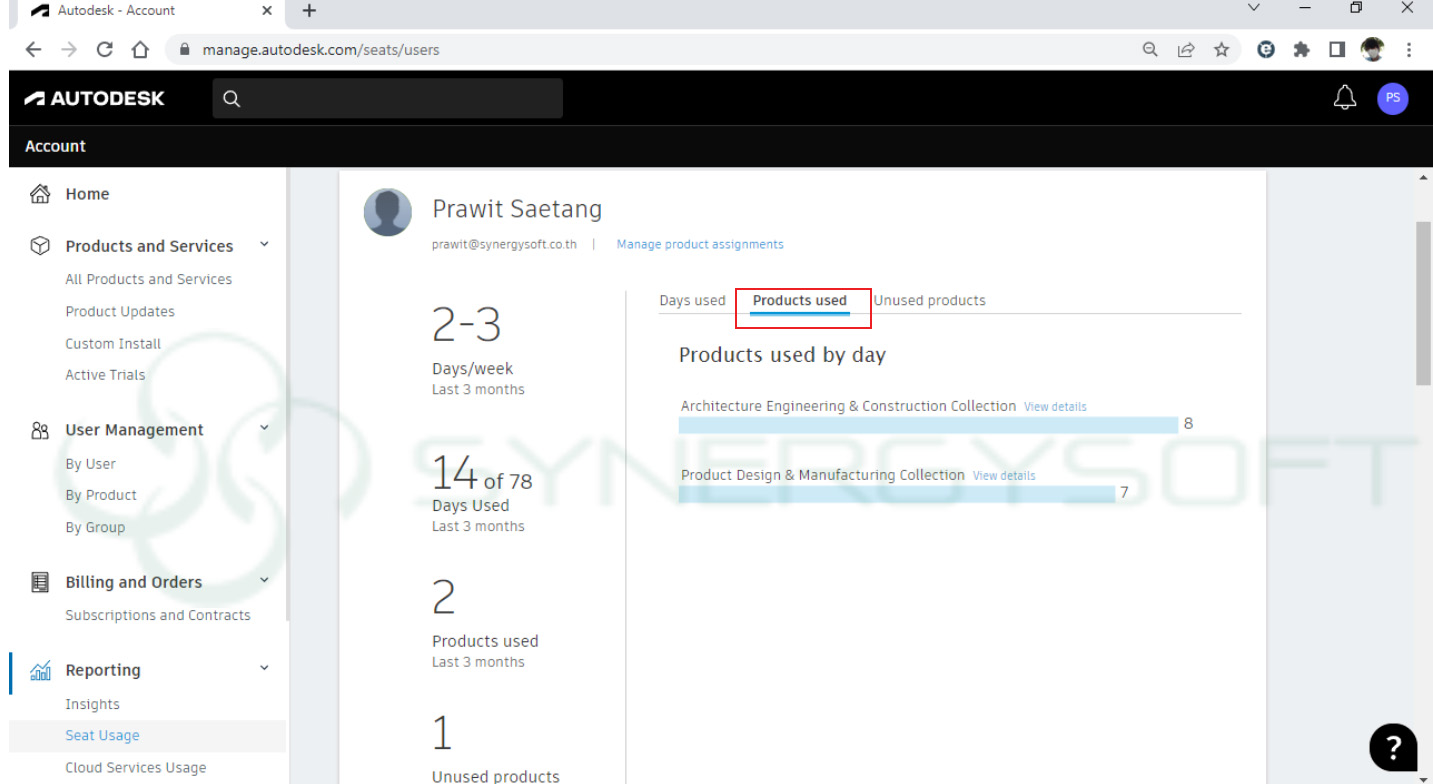Select the Products and Services box icon

coord(39,246)
